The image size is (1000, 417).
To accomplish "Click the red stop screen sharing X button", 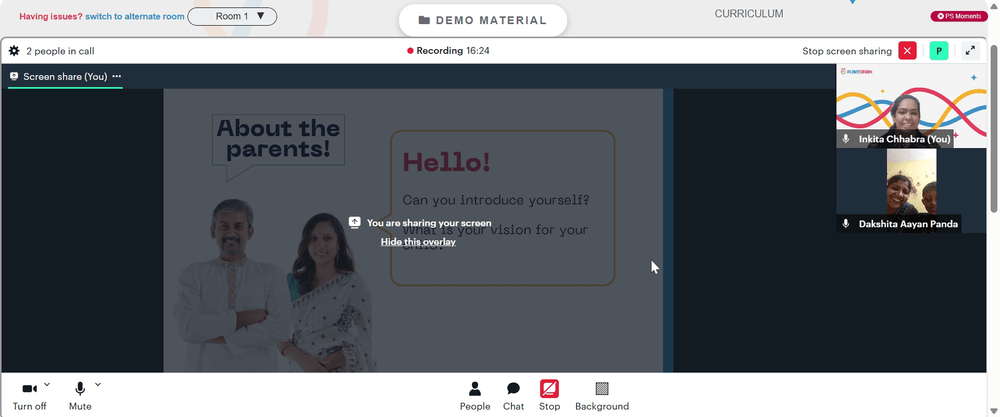I will tap(907, 51).
